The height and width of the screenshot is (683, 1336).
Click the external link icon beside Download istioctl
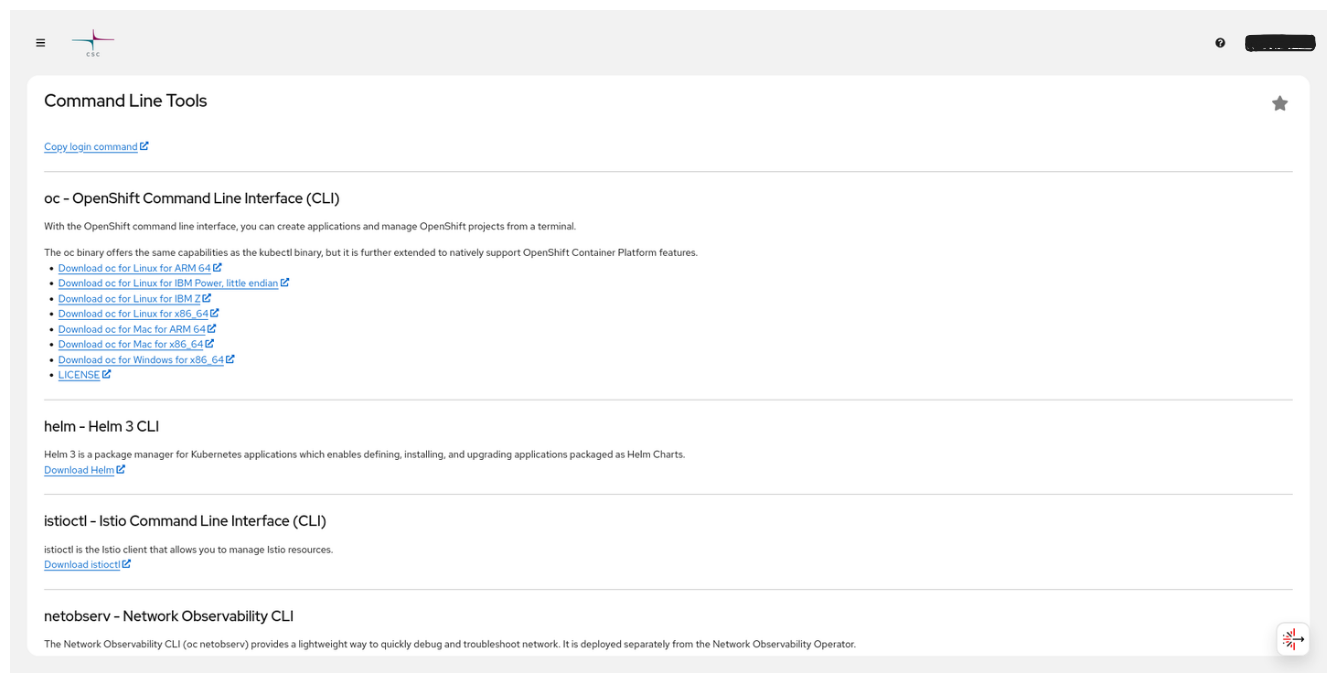[127, 563]
